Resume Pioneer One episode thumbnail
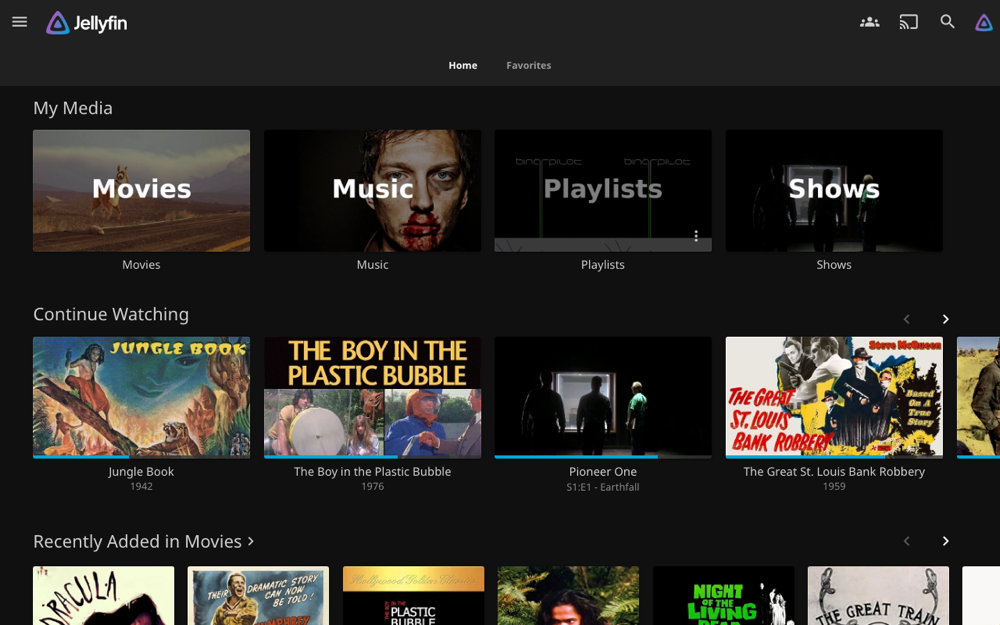This screenshot has height=625, width=1000. coord(603,397)
